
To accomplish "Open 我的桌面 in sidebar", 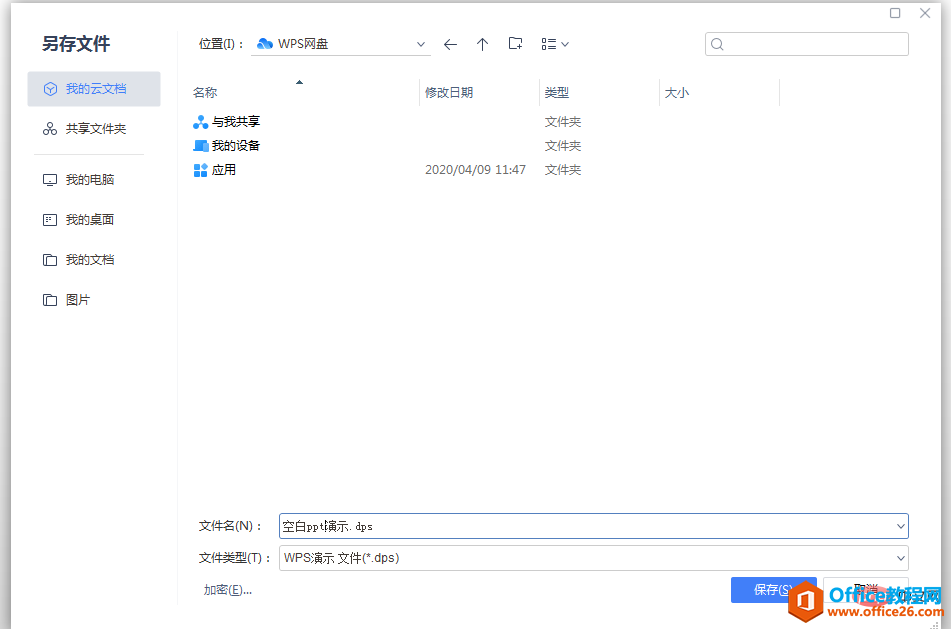I will click(94, 220).
